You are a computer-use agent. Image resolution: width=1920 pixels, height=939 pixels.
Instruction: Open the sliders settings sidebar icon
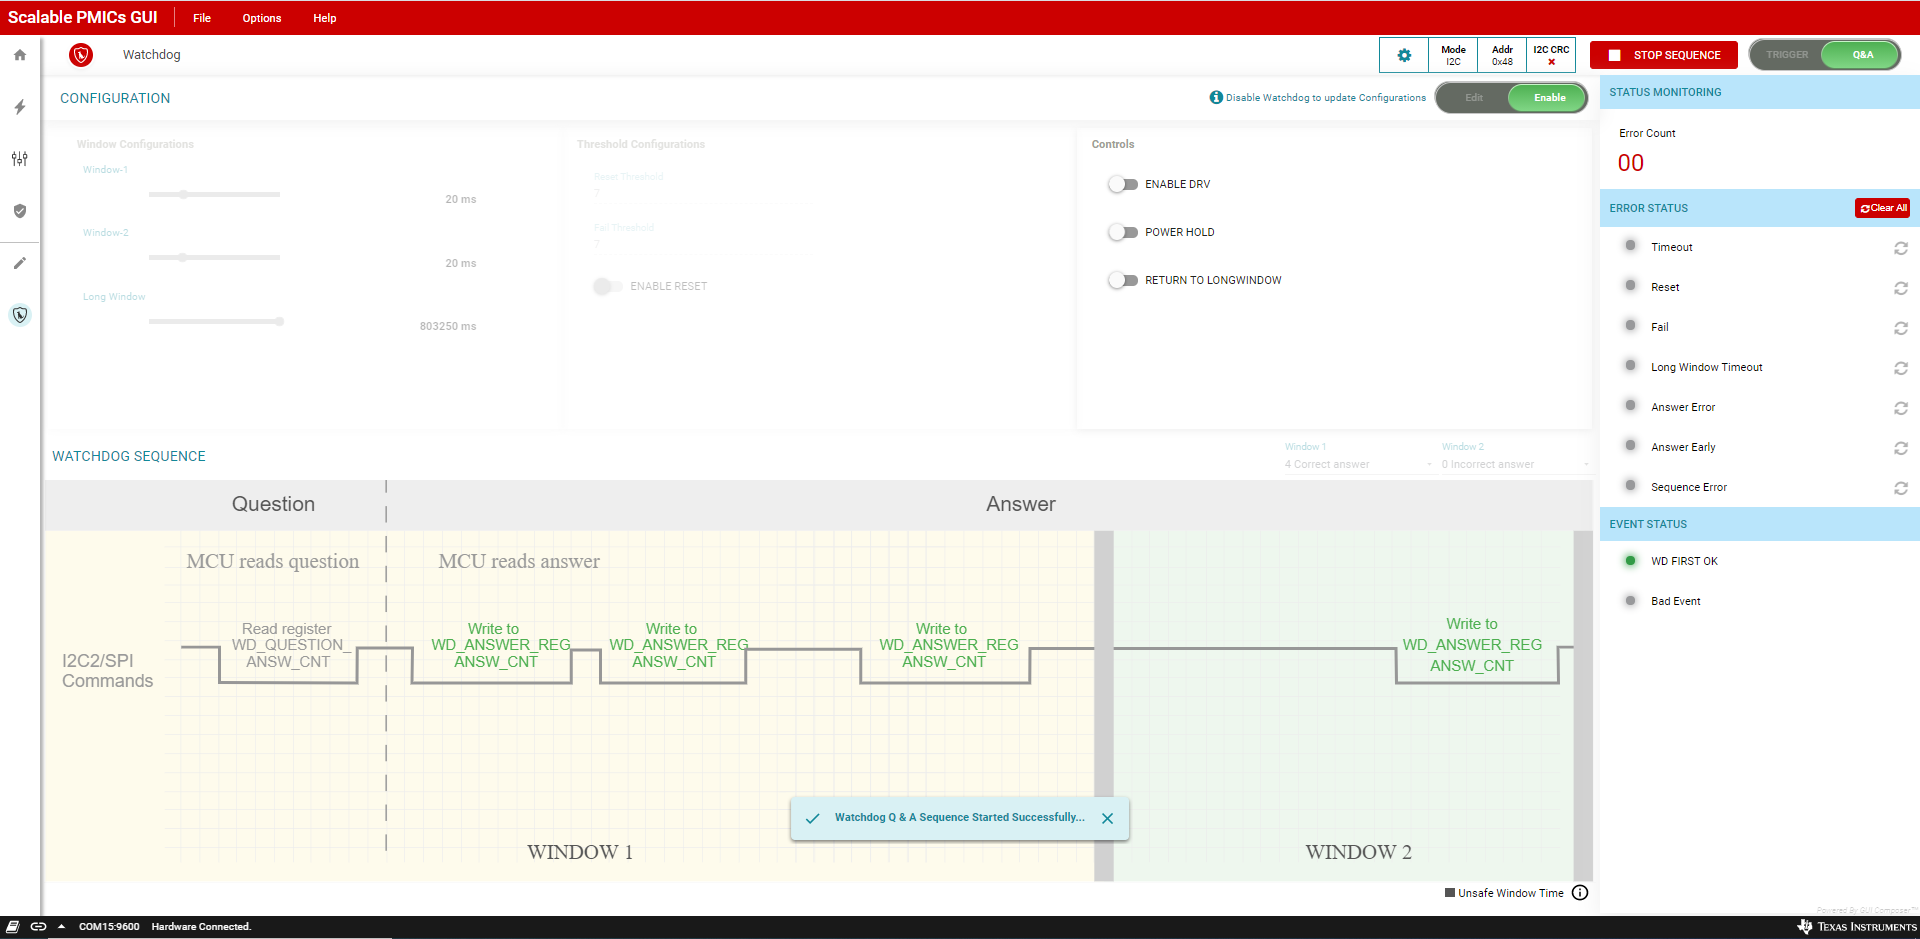tap(20, 159)
